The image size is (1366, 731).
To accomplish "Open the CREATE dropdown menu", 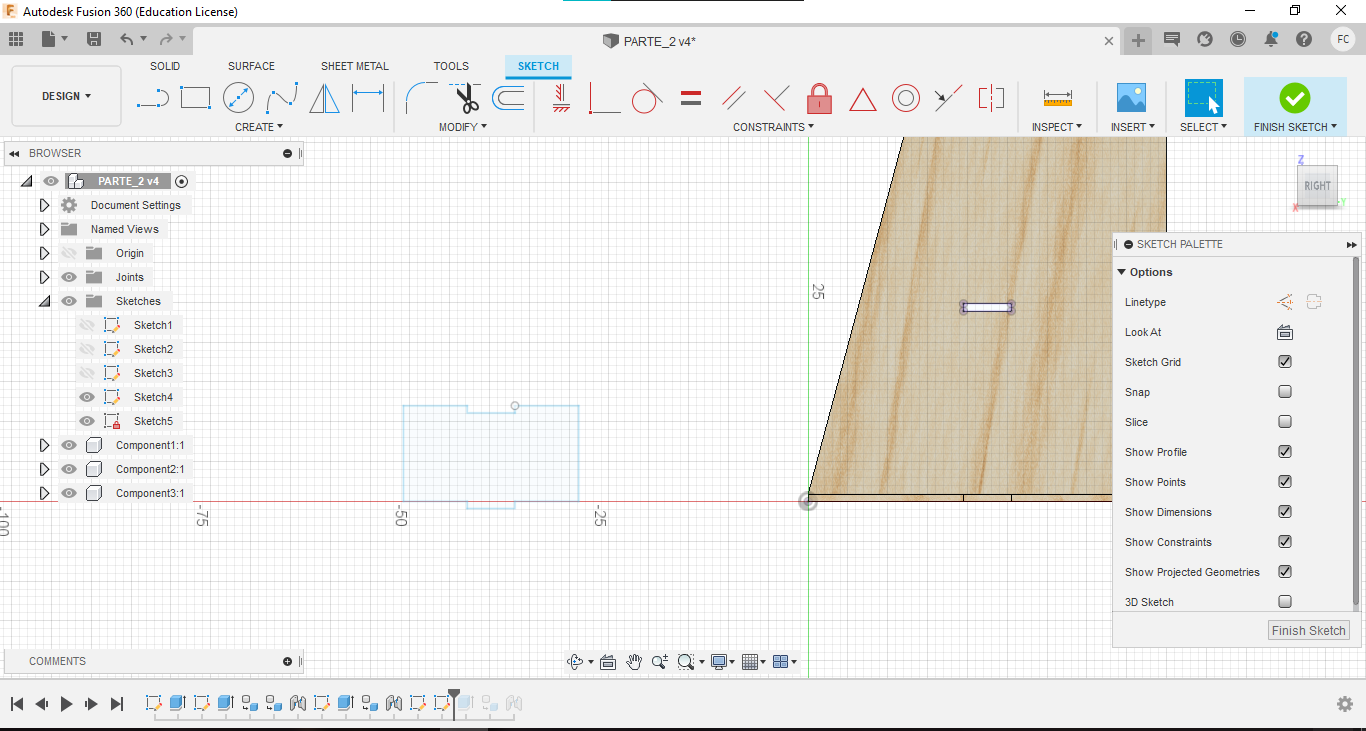I will pyautogui.click(x=259, y=127).
